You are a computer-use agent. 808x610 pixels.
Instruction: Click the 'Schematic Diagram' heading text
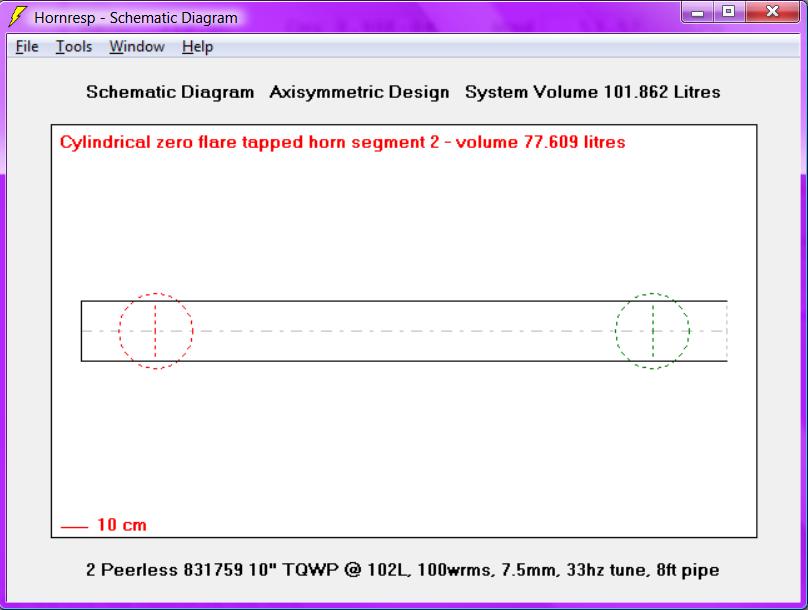(170, 92)
